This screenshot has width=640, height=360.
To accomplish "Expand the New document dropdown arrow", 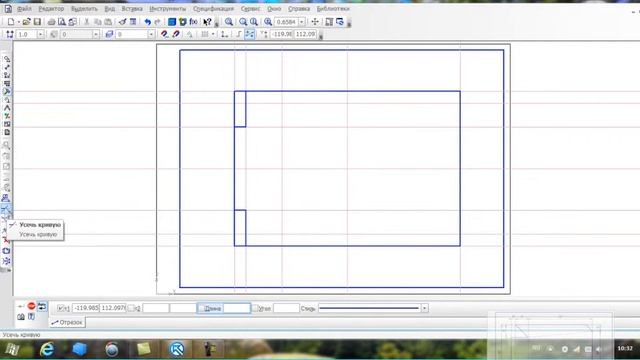I will tap(19, 22).
